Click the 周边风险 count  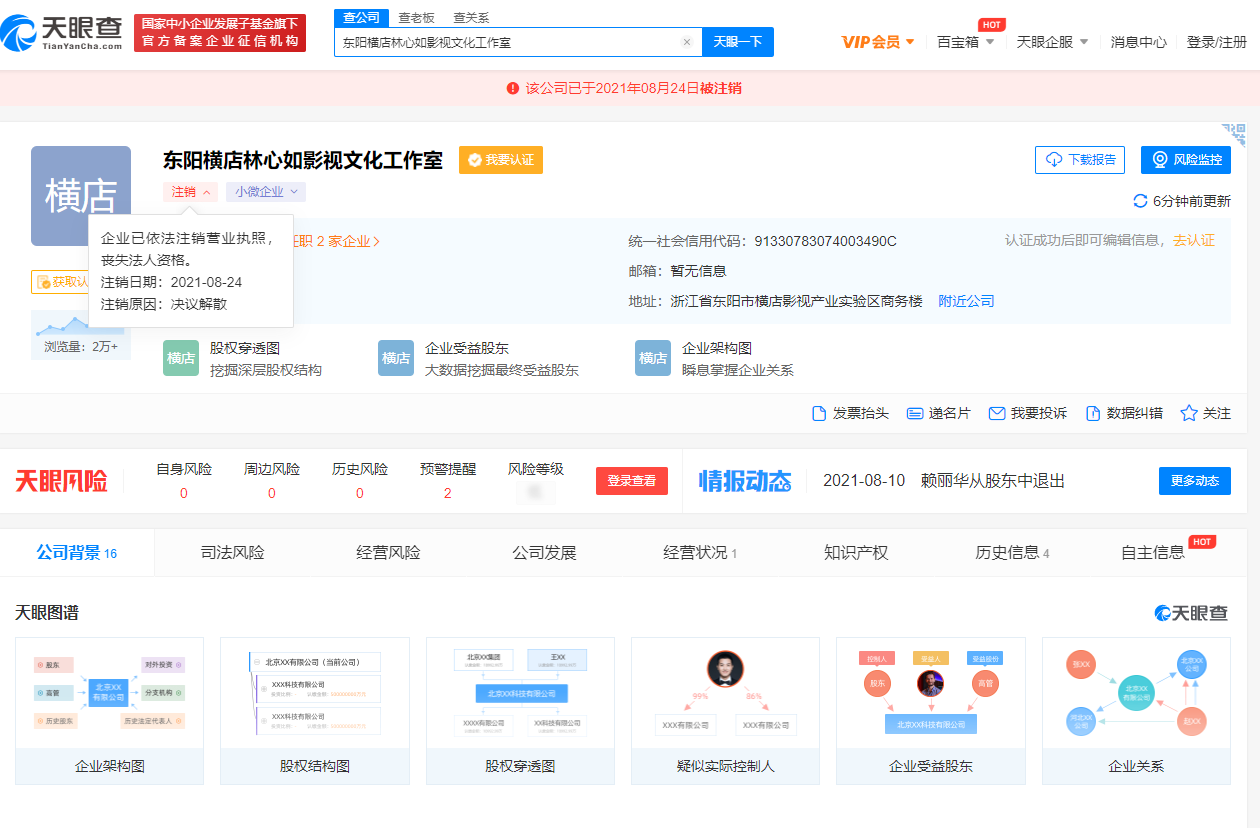click(x=272, y=493)
